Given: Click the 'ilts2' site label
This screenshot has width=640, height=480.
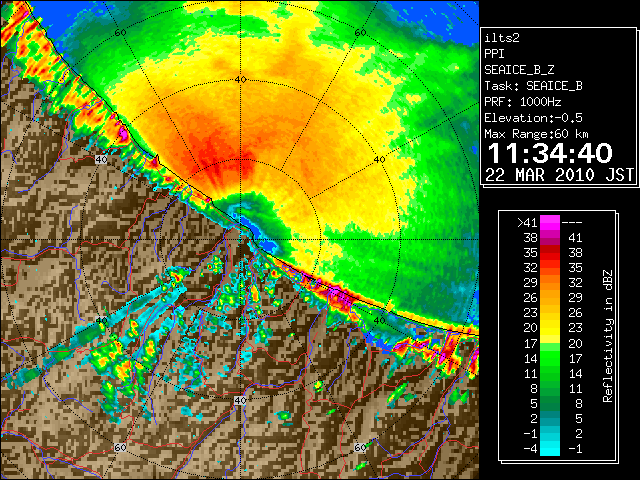Looking at the screenshot, I should coord(502,38).
